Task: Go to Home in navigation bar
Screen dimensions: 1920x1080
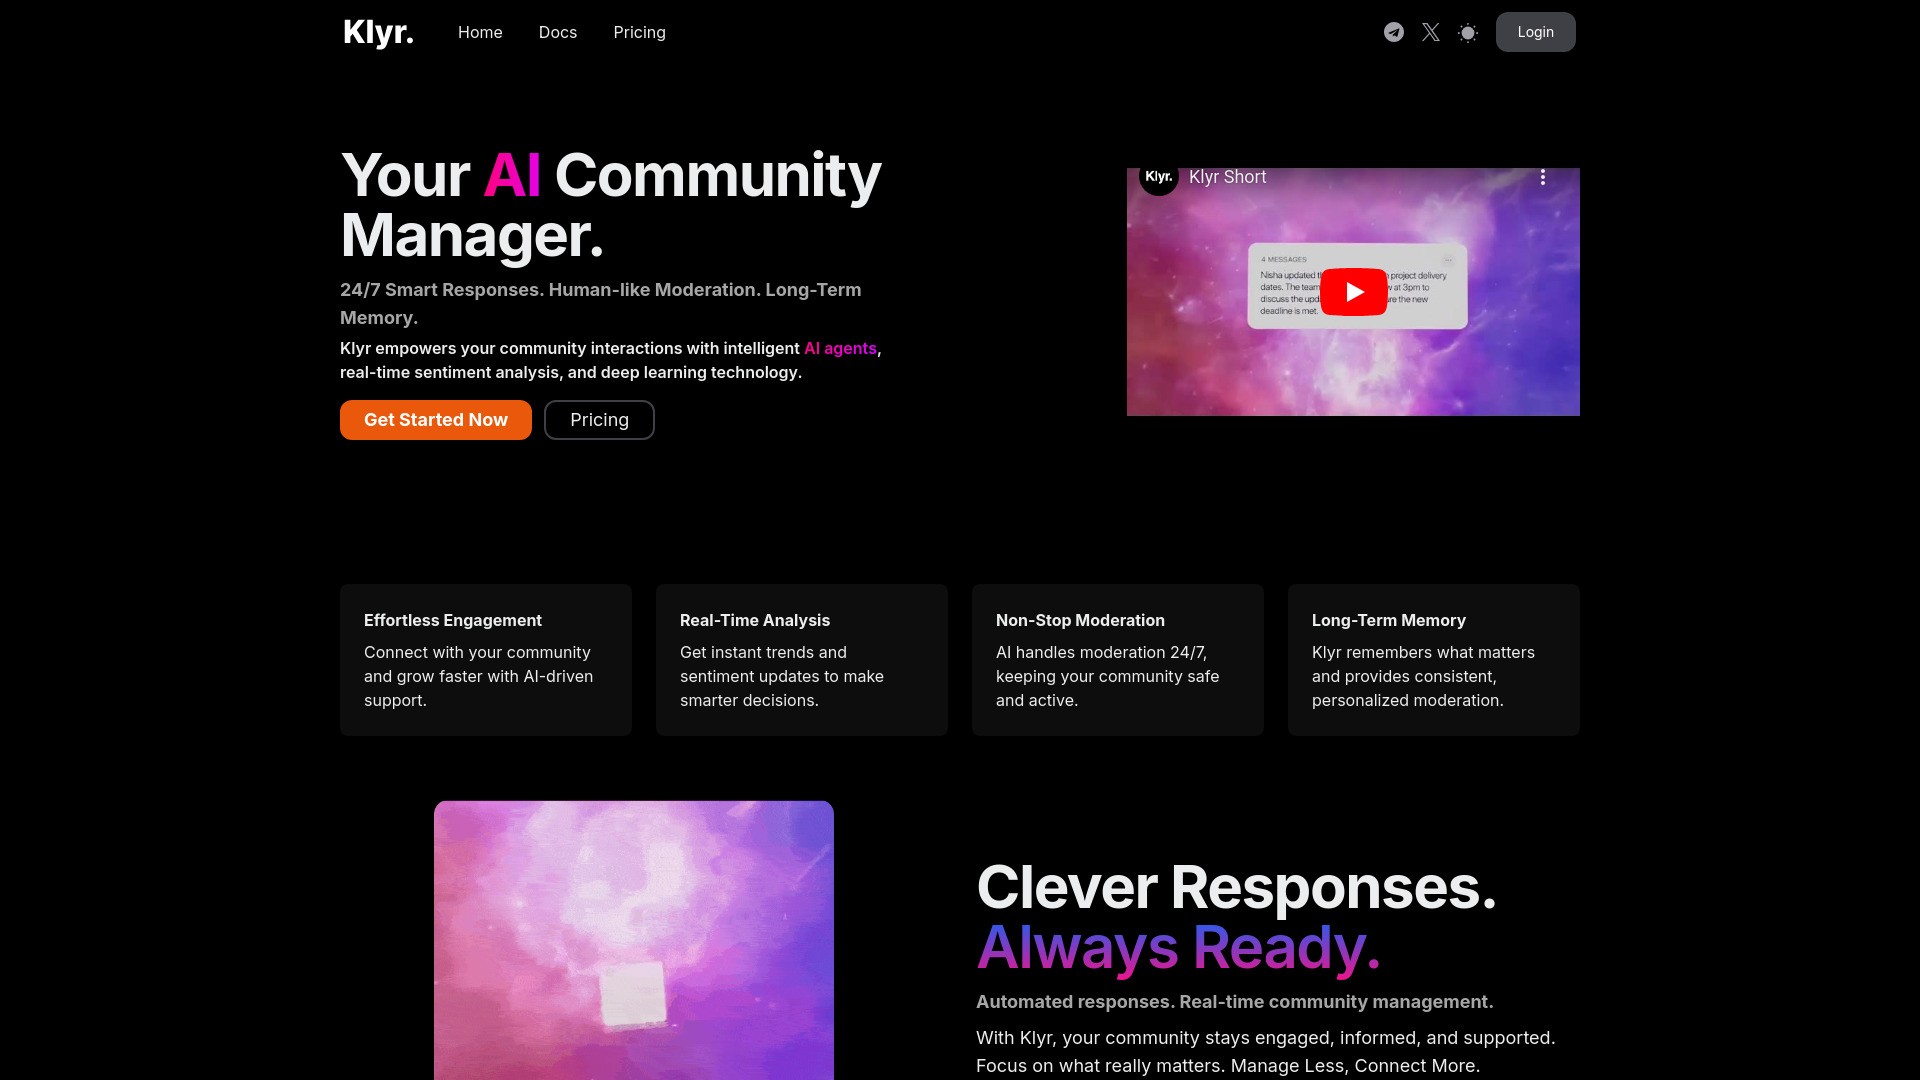Action: [480, 32]
